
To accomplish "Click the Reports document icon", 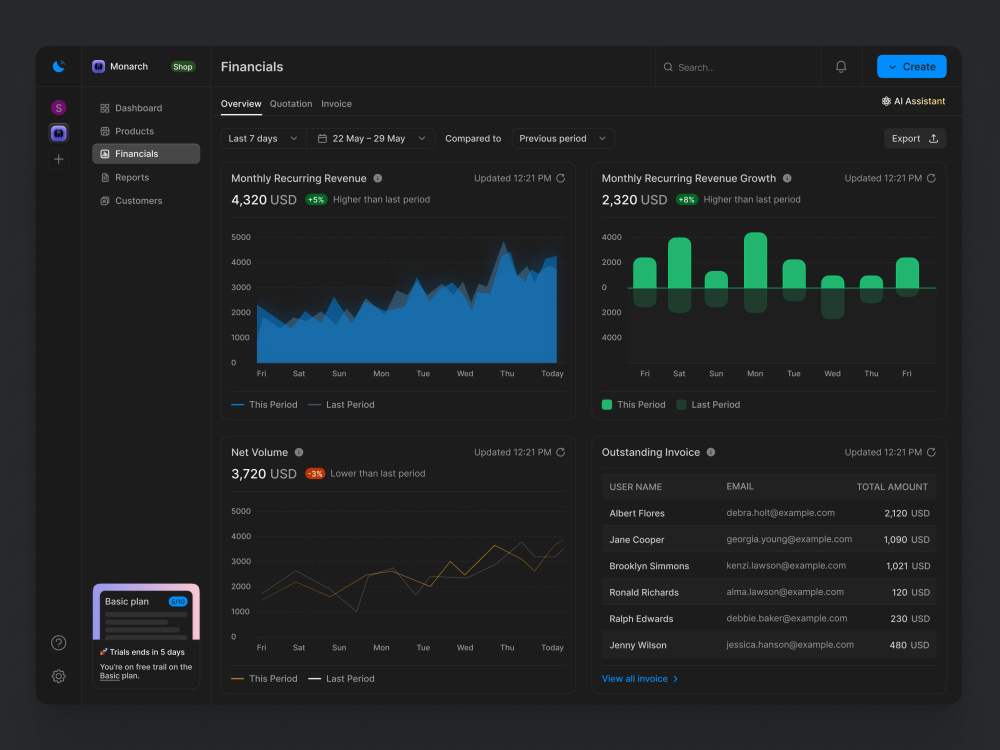I will [105, 178].
